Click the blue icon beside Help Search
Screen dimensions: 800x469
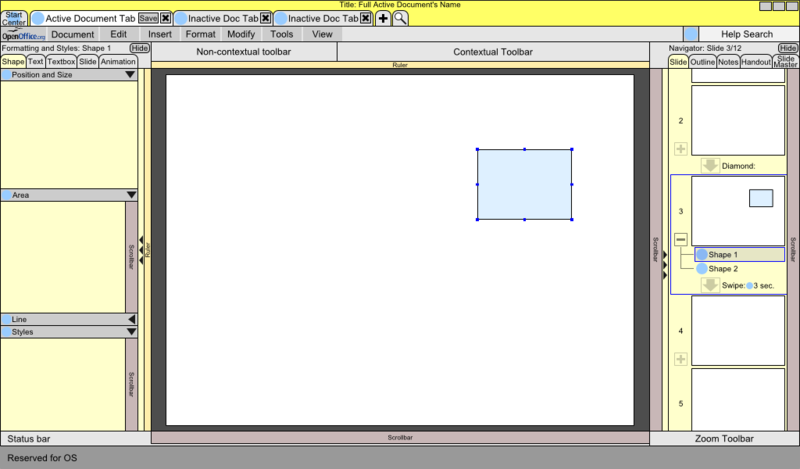tap(691, 34)
